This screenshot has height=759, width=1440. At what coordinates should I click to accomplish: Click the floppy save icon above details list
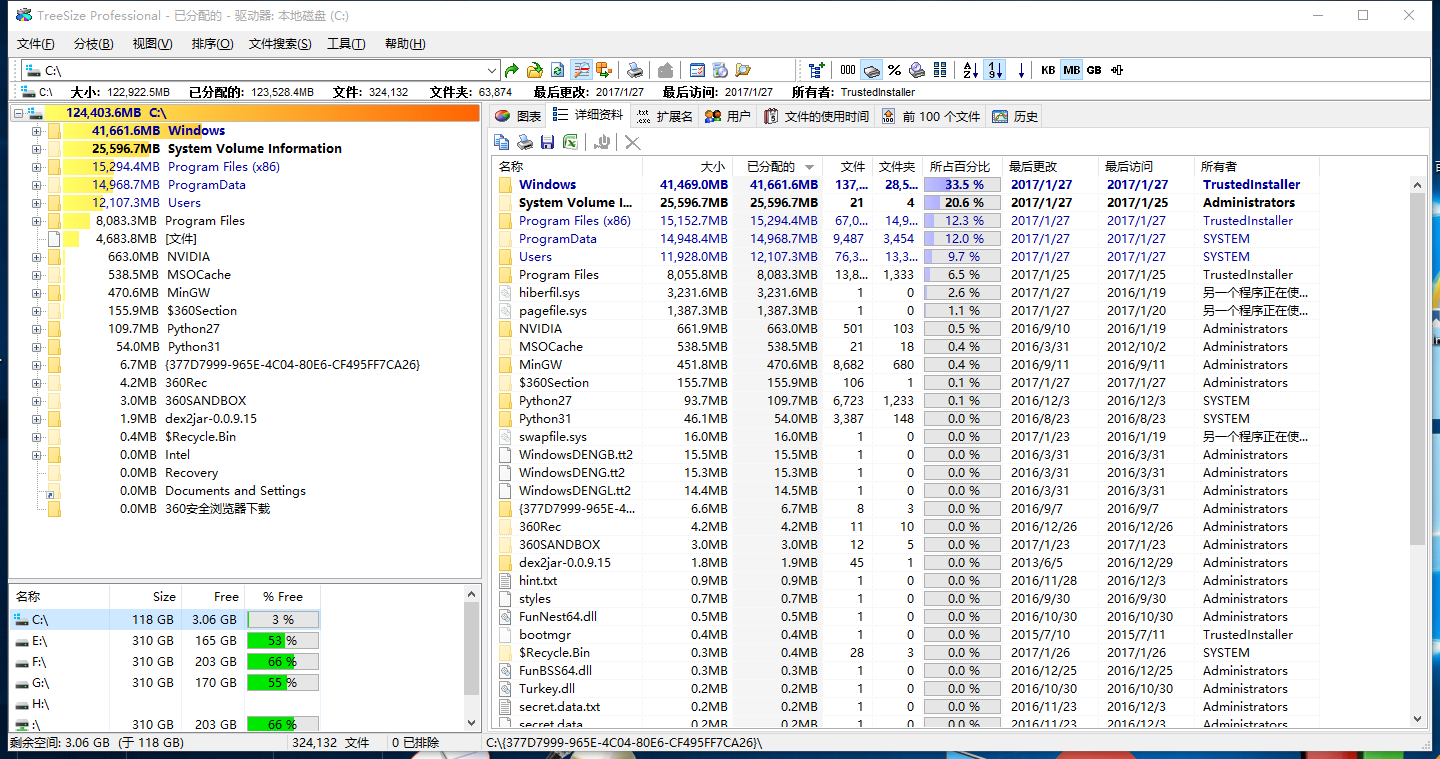click(547, 143)
